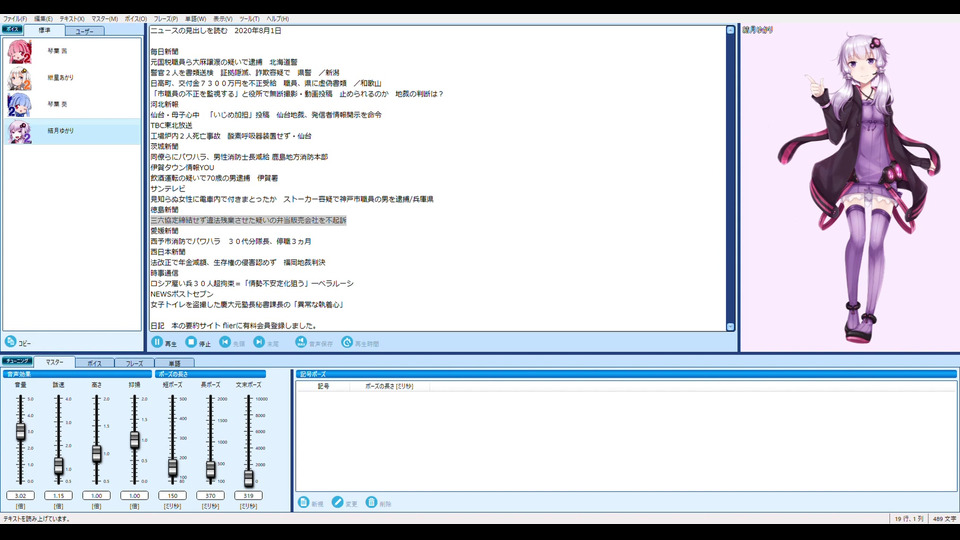Image resolution: width=960 pixels, height=540 pixels.
Task: Click the text editor scrollbar up arrow
Action: (730, 30)
